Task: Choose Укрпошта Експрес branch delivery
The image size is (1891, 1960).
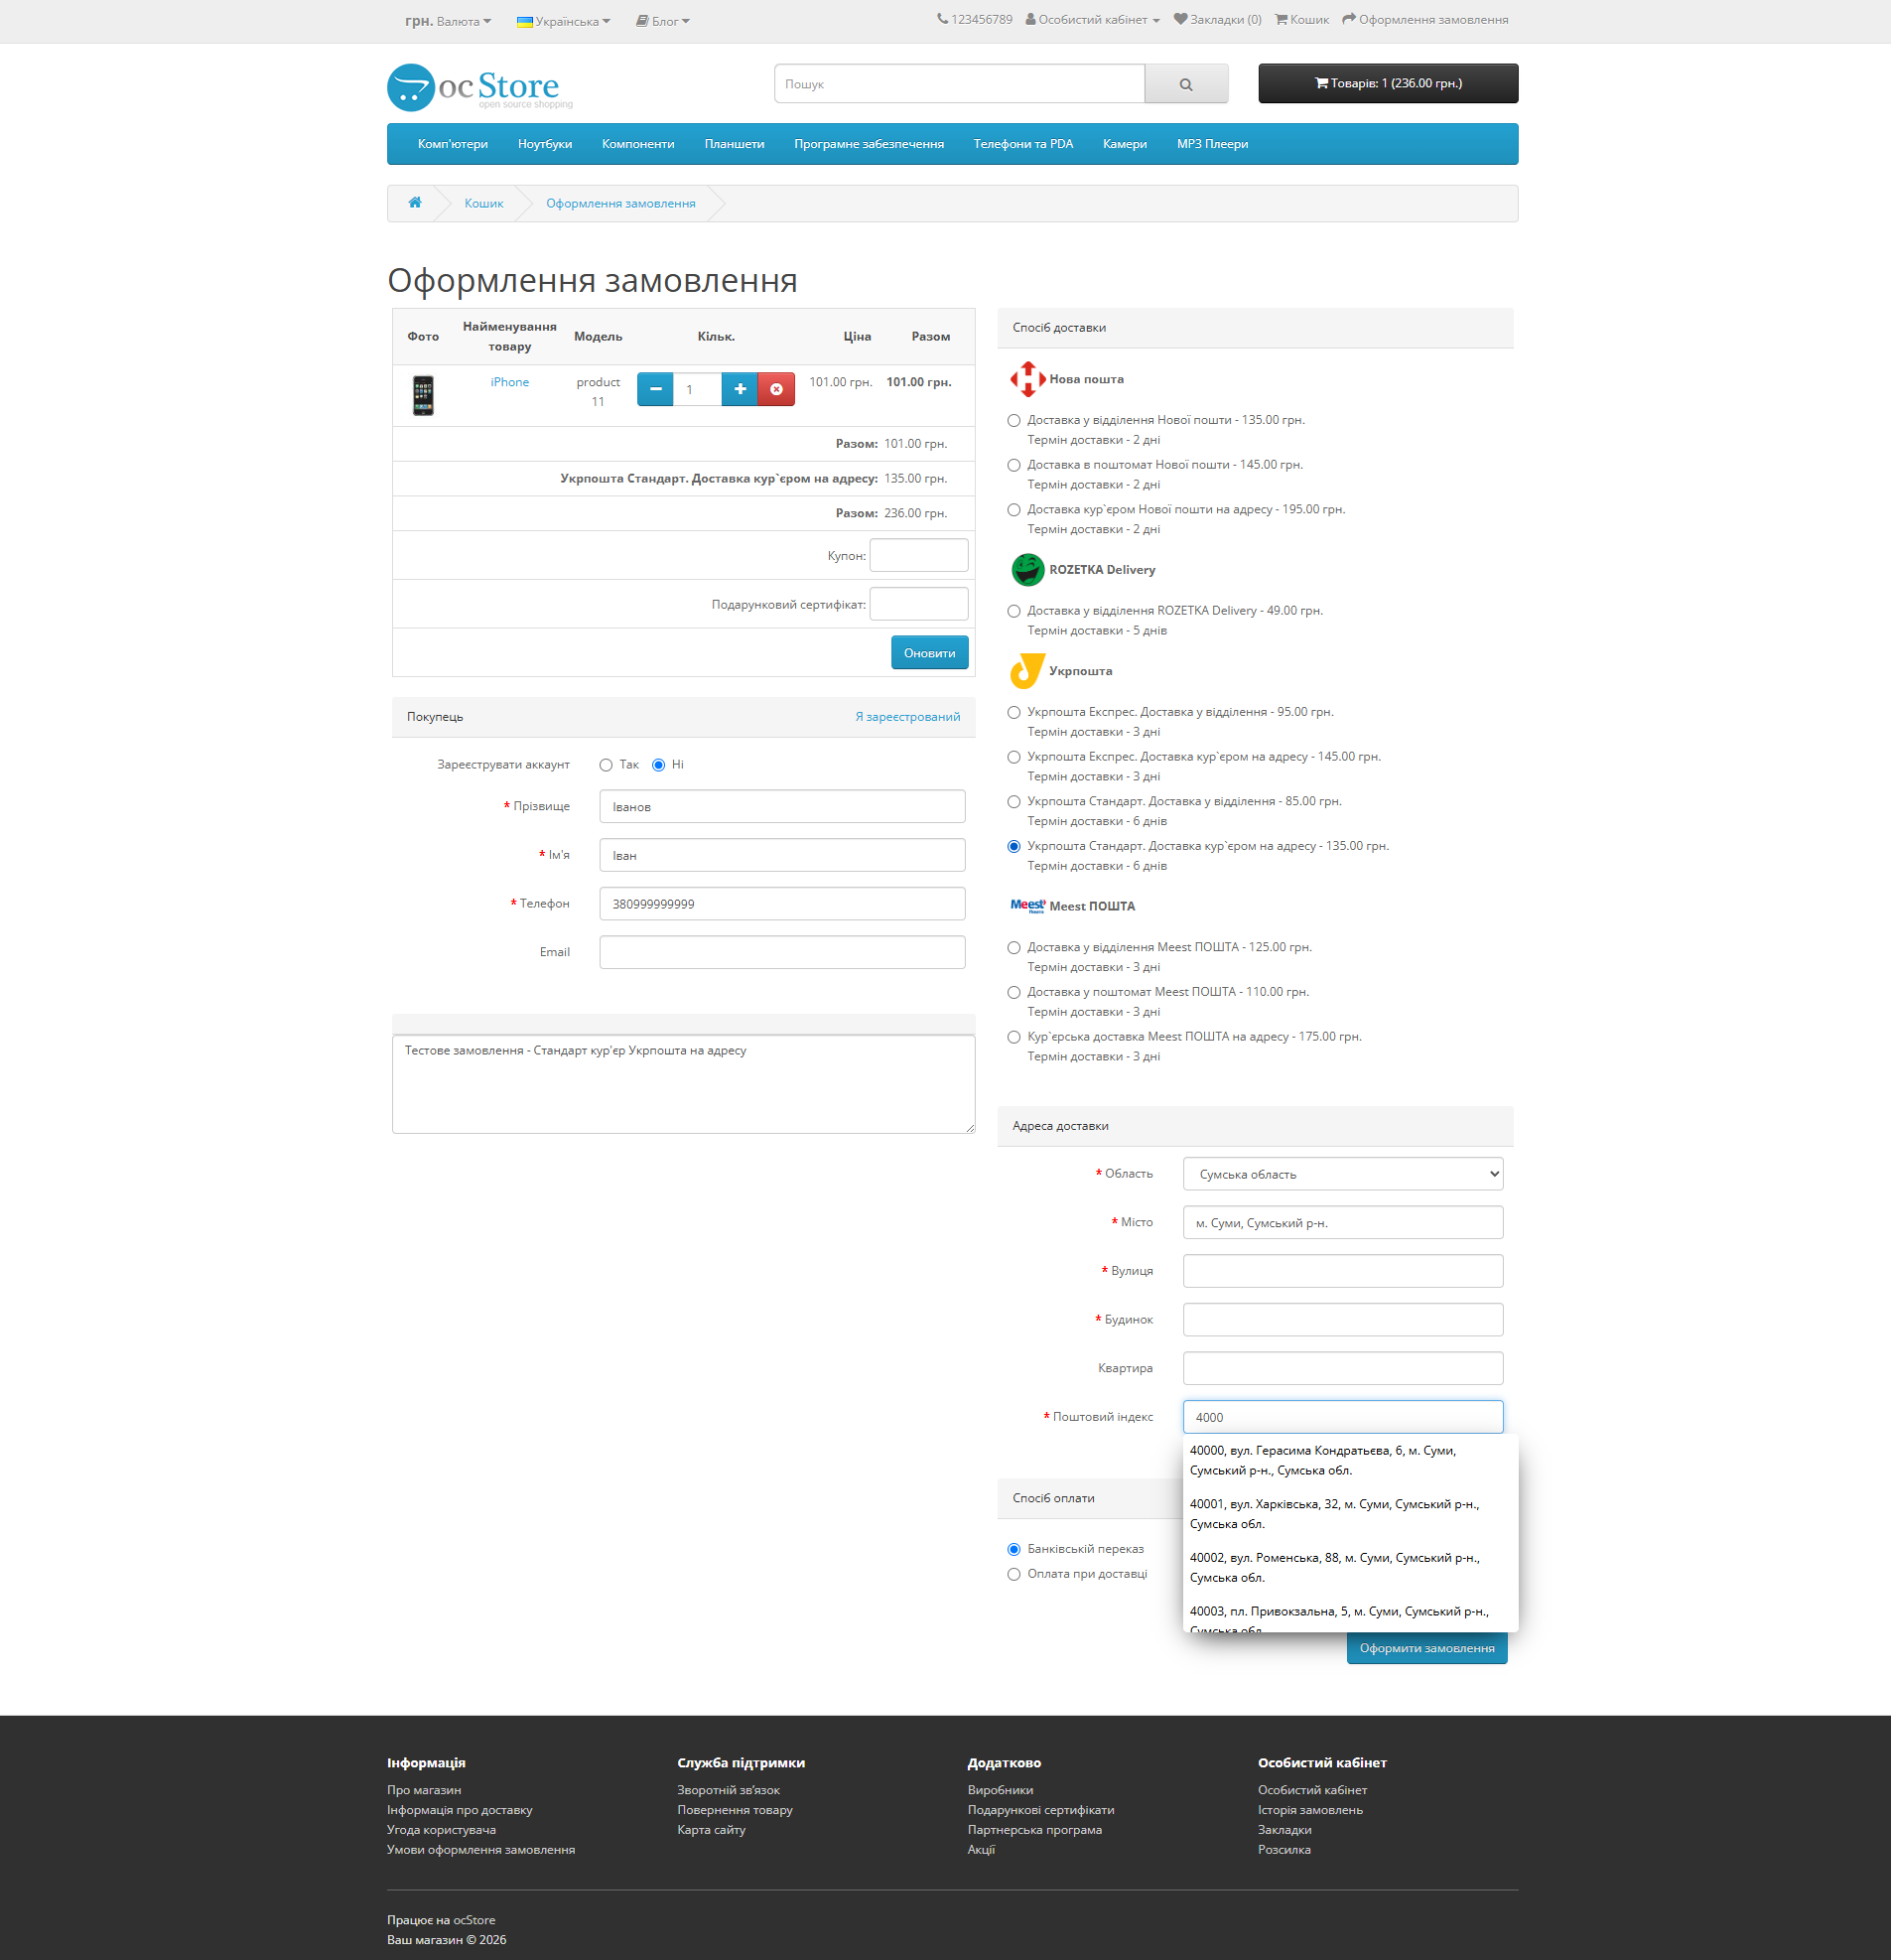Action: click(1014, 713)
